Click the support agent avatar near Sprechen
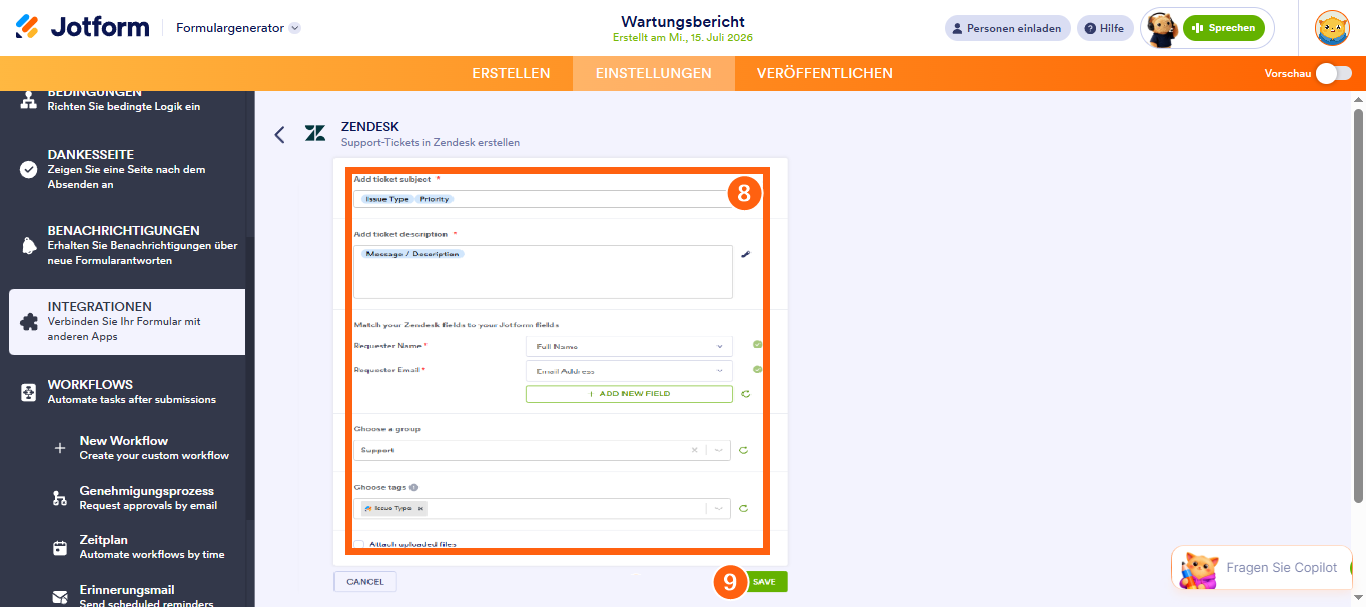This screenshot has width=1366, height=607. point(1161,28)
